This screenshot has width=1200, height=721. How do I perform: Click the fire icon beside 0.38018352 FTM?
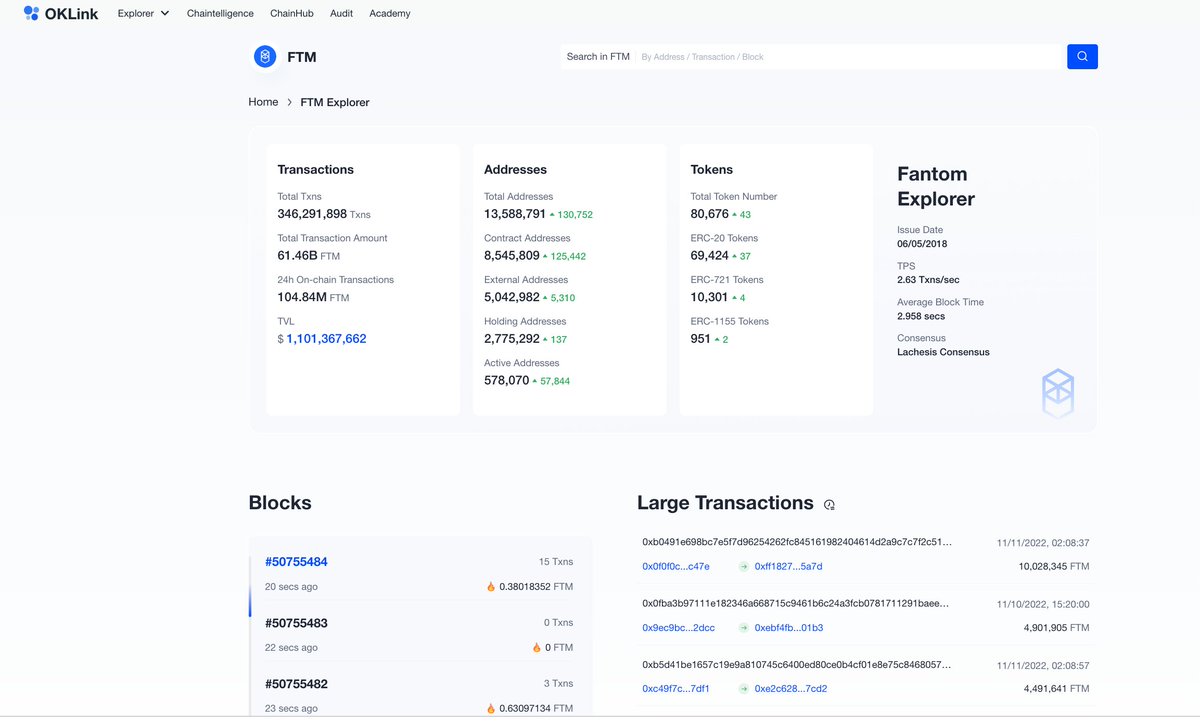point(491,587)
